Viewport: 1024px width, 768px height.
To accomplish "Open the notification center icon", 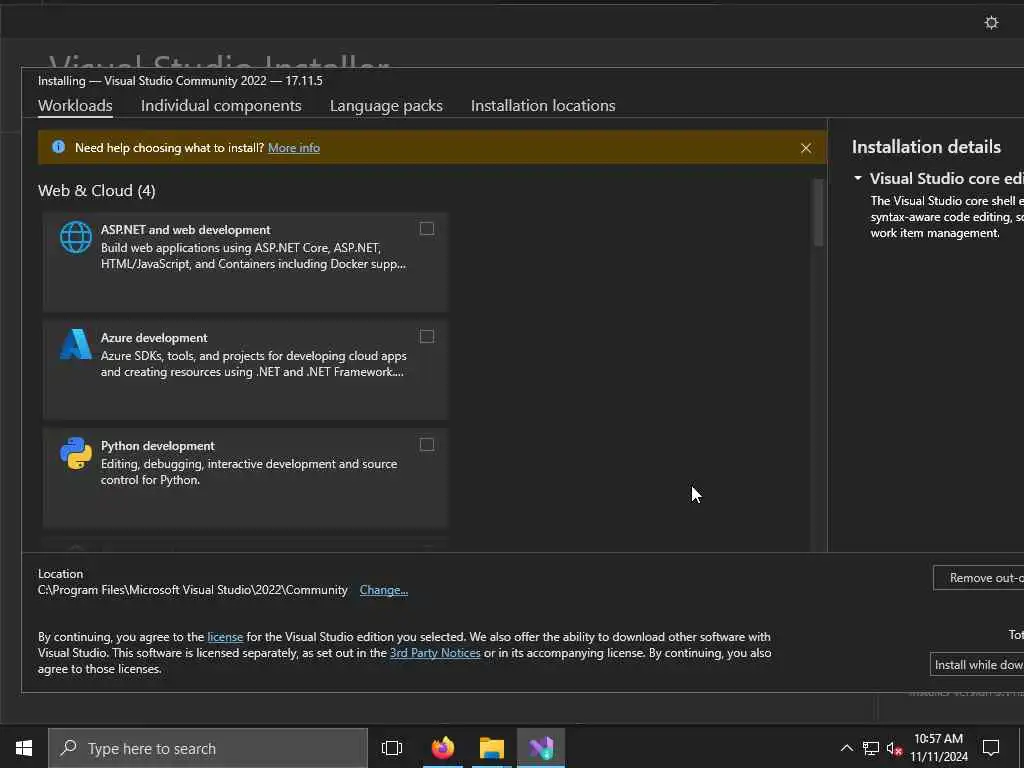I will coord(991,748).
